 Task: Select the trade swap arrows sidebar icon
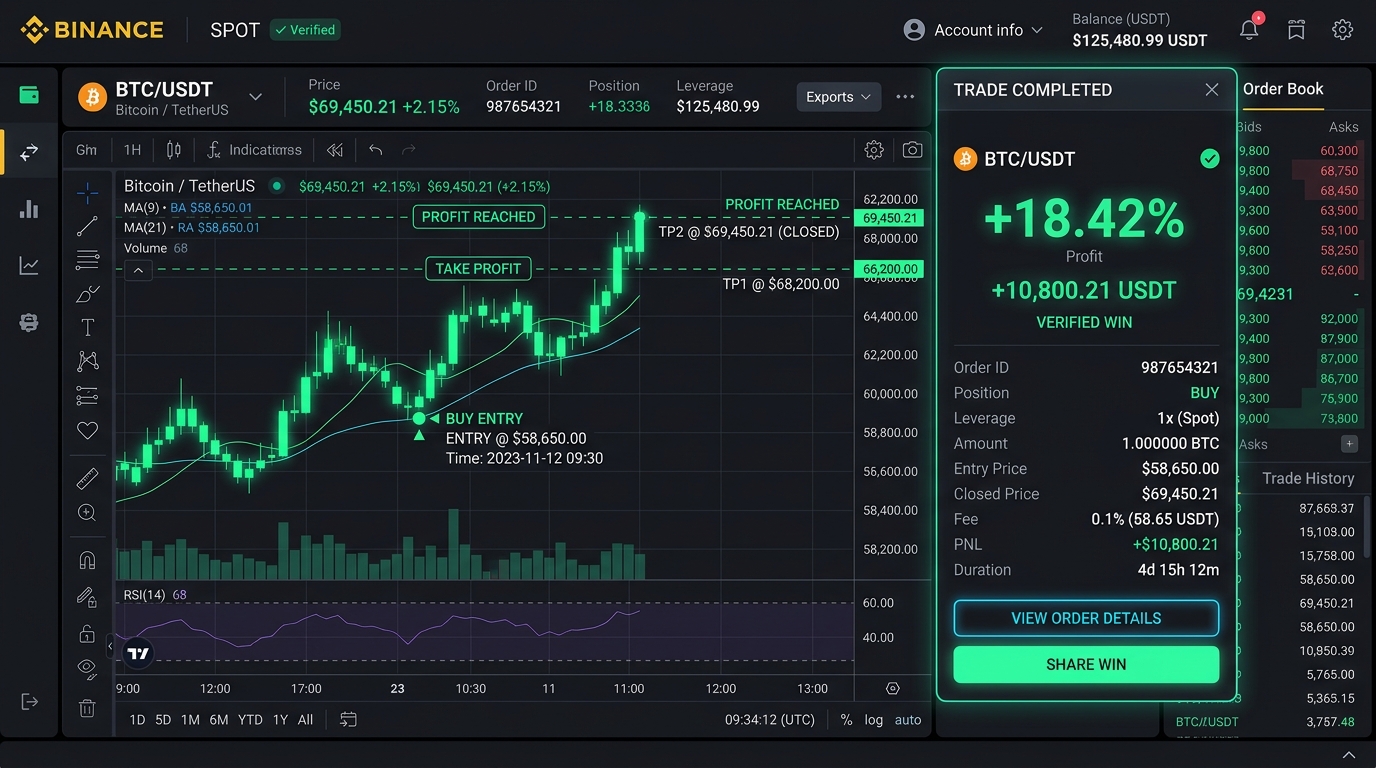tap(29, 152)
